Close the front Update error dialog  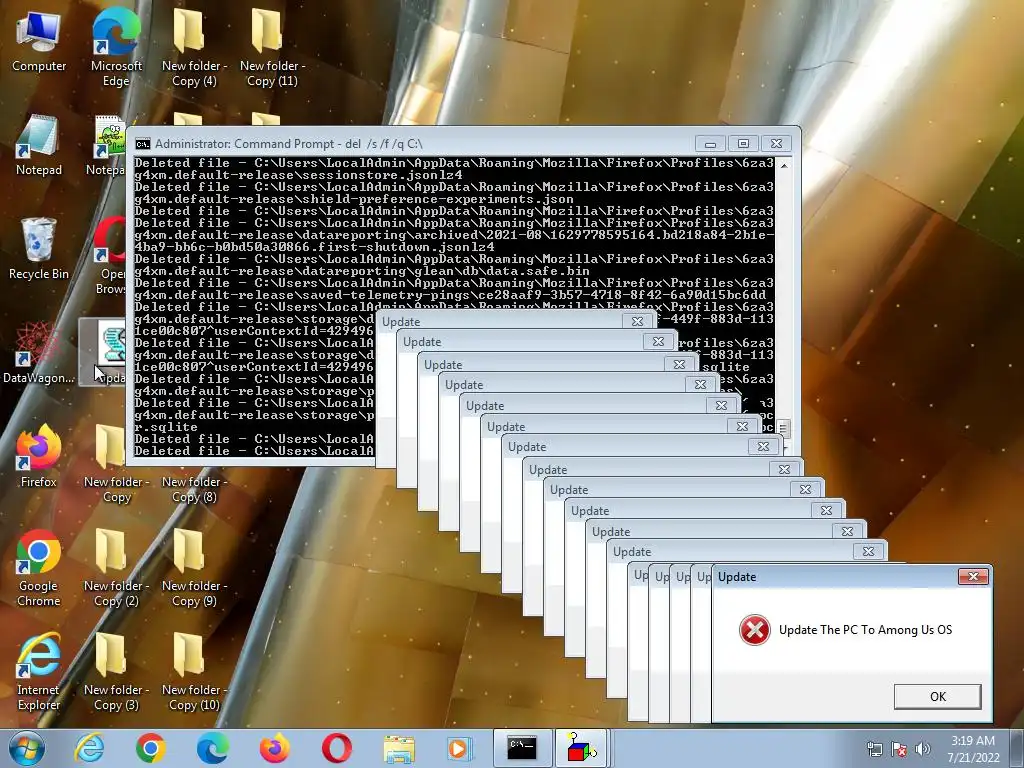tap(973, 577)
